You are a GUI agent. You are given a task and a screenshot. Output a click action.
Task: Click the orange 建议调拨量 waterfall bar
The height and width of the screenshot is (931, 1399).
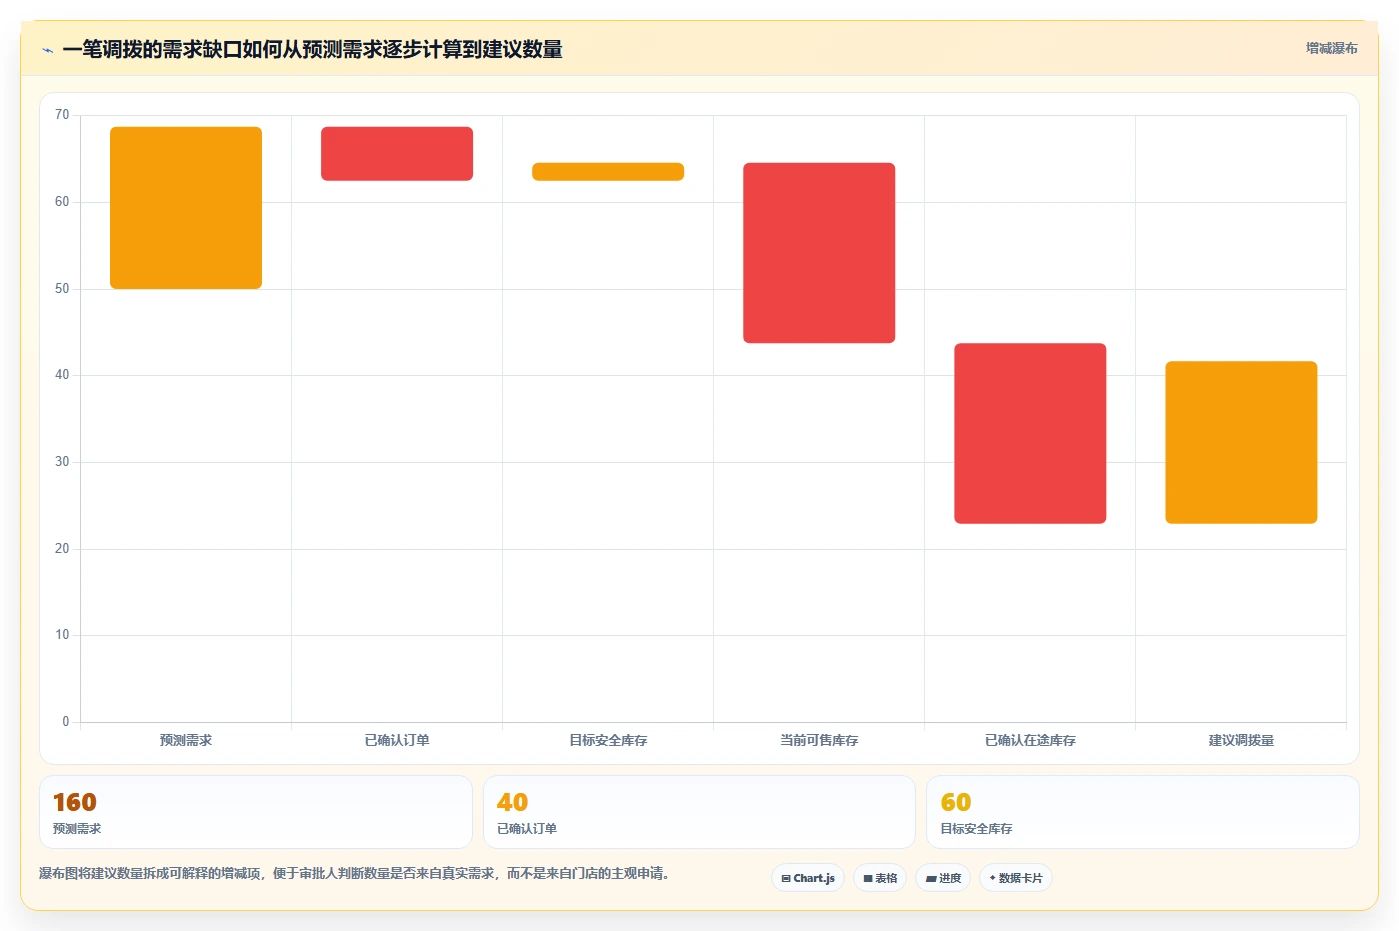[1241, 442]
